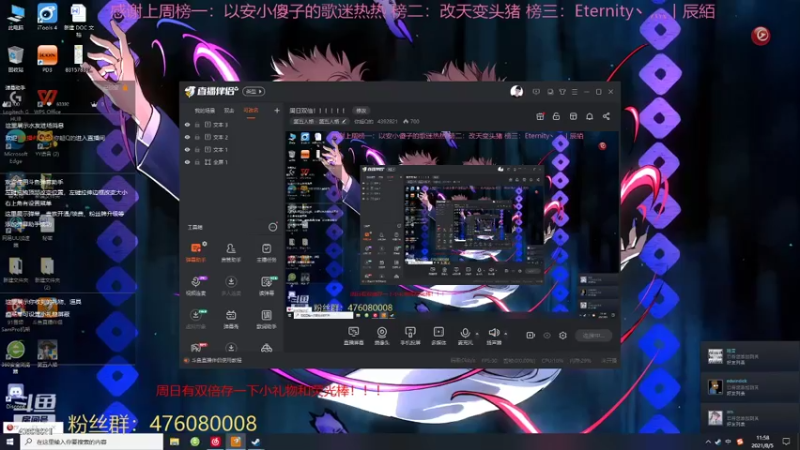Expand the speaker options arrow
This screenshot has height=450, width=800.
click(x=506, y=334)
